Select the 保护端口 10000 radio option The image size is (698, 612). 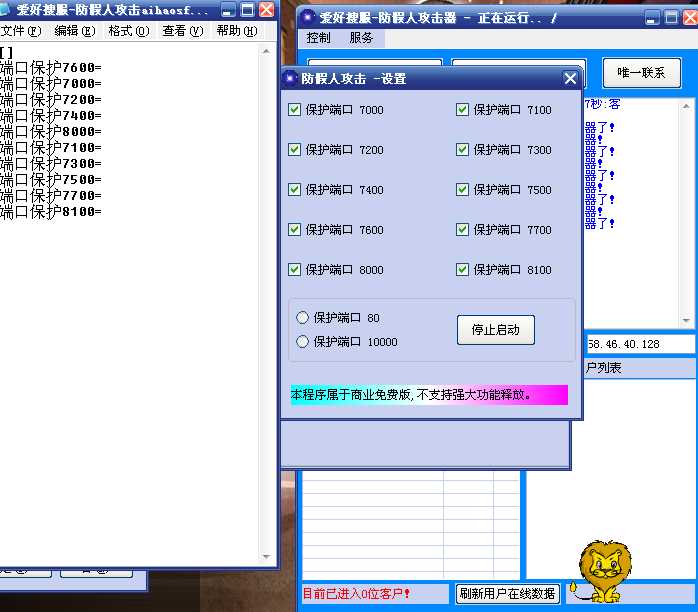pos(303,342)
